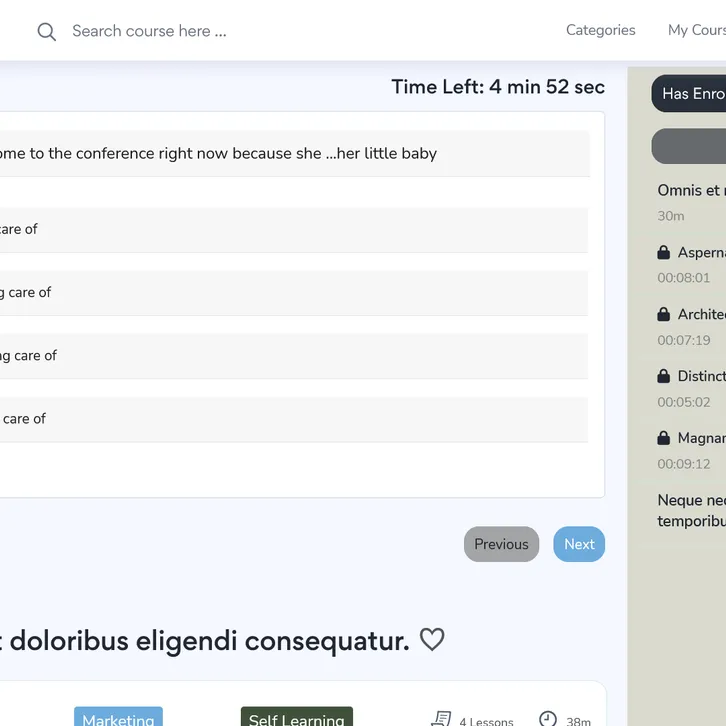726x726 pixels.
Task: Open the Categories menu
Action: [600, 30]
